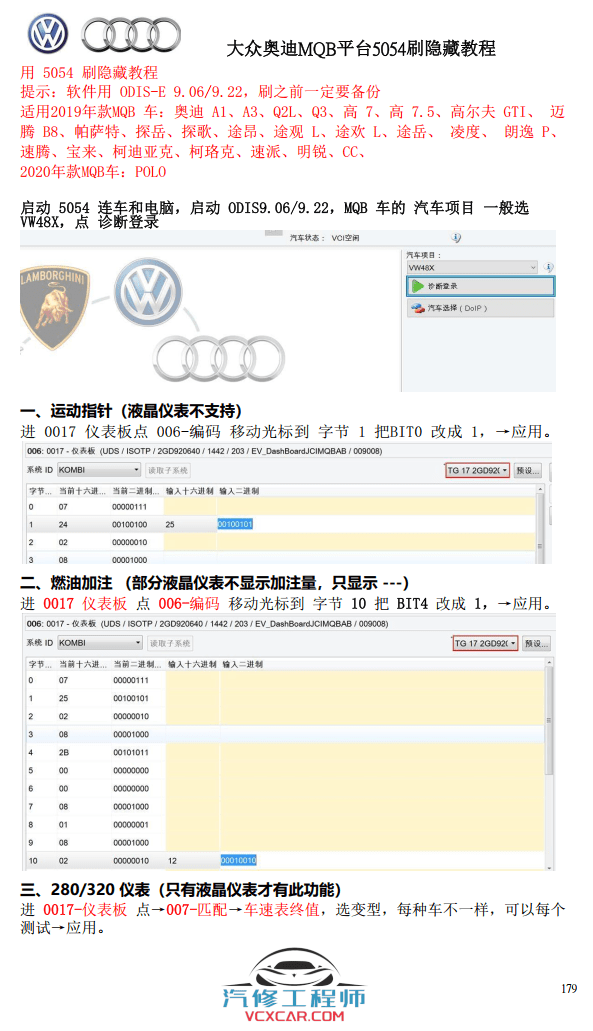Click the 输入十六进制 column header in second table
The image size is (593, 1031).
(192, 664)
